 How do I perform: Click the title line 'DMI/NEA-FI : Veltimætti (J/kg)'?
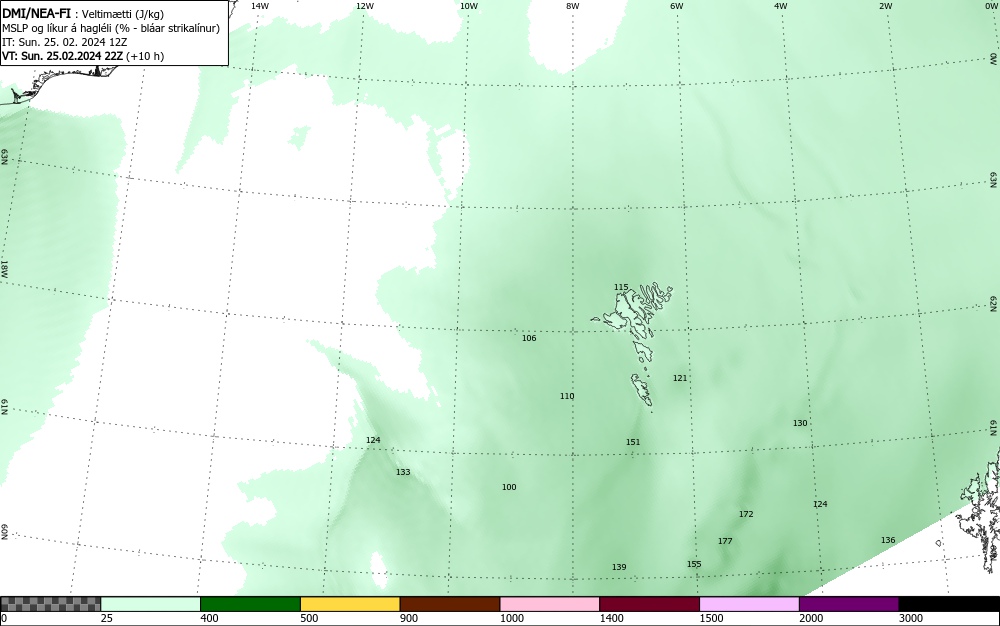[83, 13]
